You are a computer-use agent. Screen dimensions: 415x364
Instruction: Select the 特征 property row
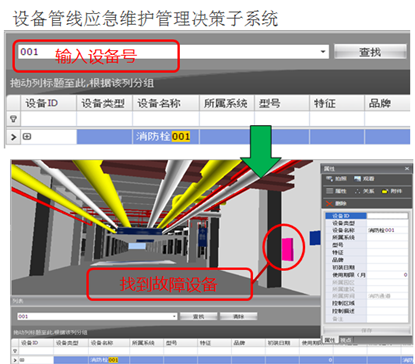pos(367,252)
